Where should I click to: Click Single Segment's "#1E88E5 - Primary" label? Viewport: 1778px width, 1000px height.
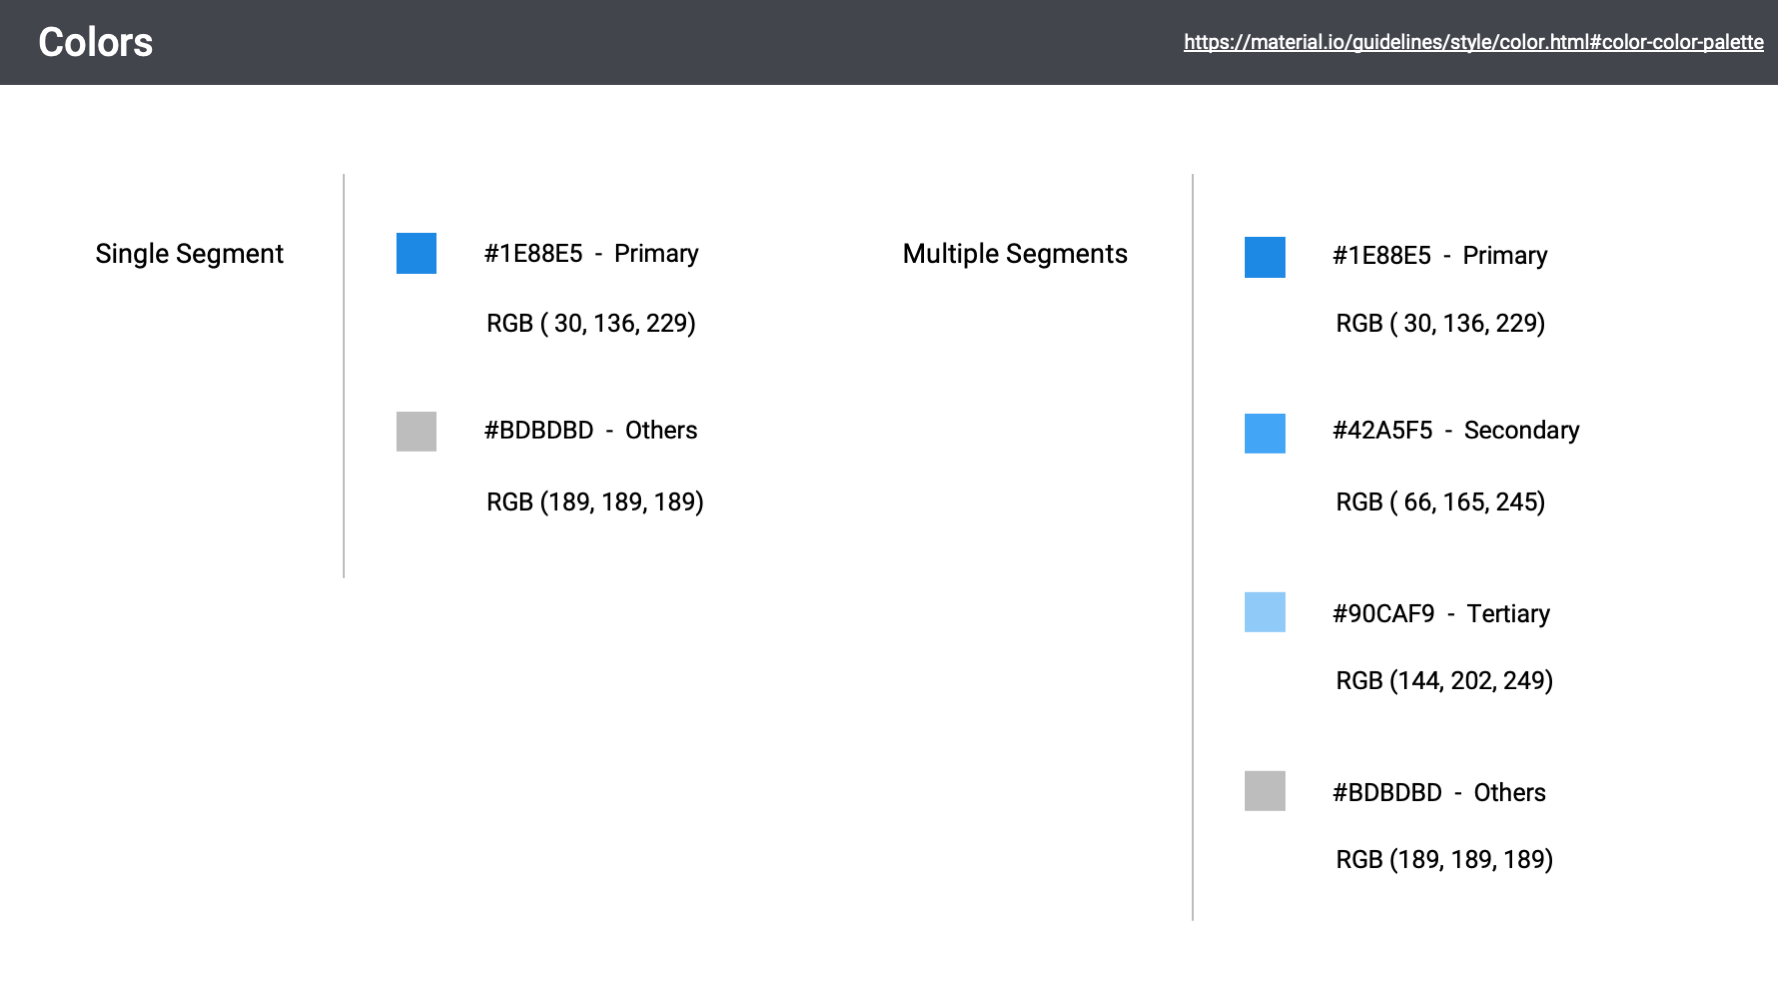[x=590, y=254]
